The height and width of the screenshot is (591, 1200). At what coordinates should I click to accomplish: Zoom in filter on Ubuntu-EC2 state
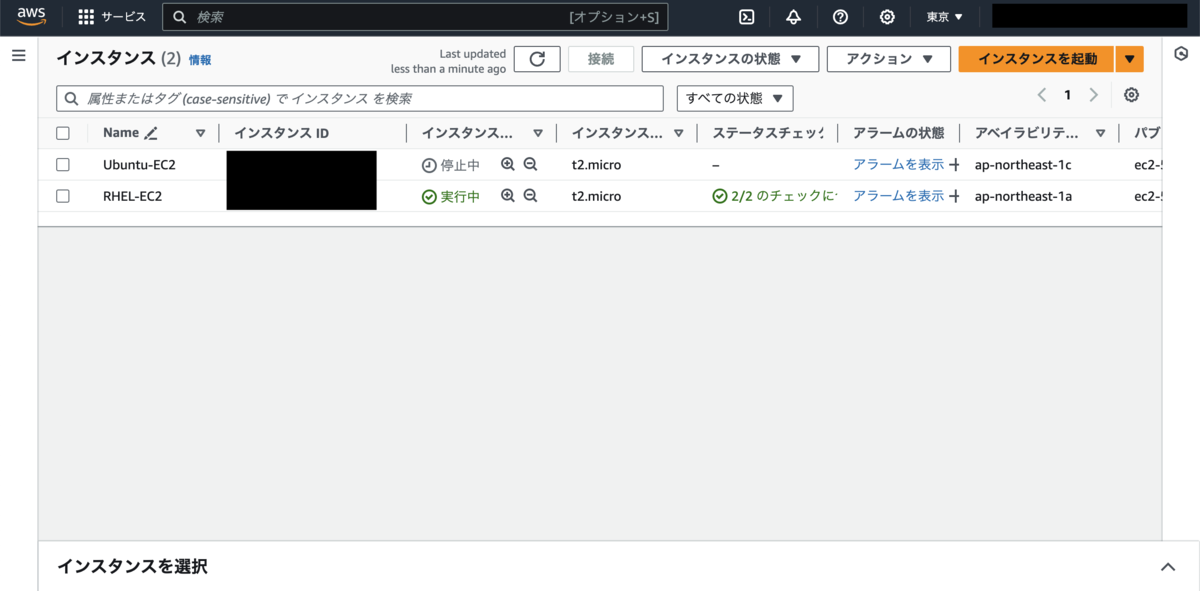click(x=507, y=165)
